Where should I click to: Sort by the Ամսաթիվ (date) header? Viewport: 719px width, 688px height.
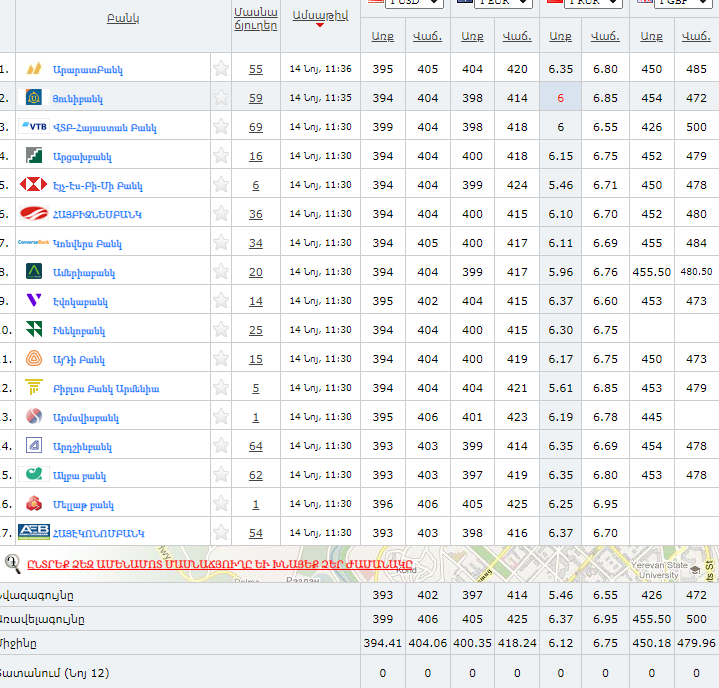pos(320,16)
